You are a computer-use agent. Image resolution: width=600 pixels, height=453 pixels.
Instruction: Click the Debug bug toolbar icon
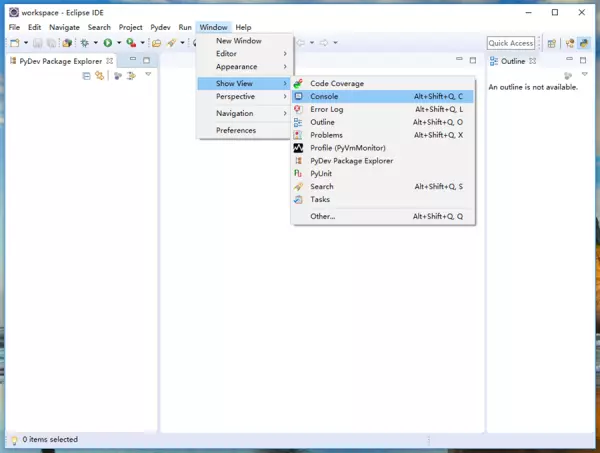pyautogui.click(x=85, y=43)
